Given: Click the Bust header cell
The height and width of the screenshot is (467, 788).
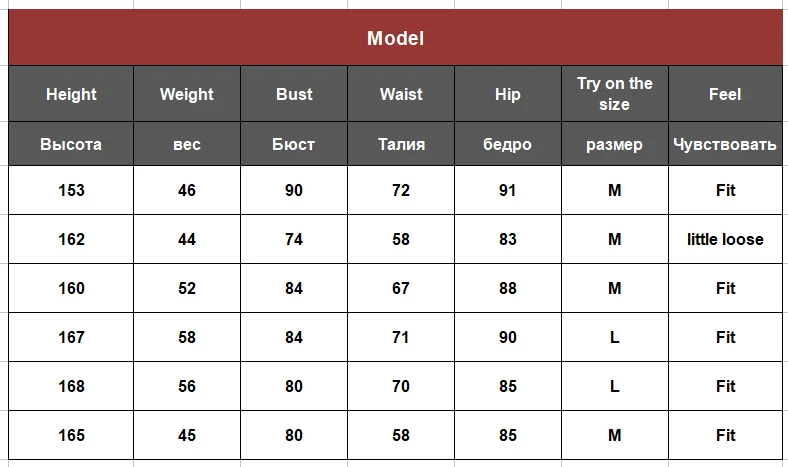Looking at the screenshot, I should 294,94.
